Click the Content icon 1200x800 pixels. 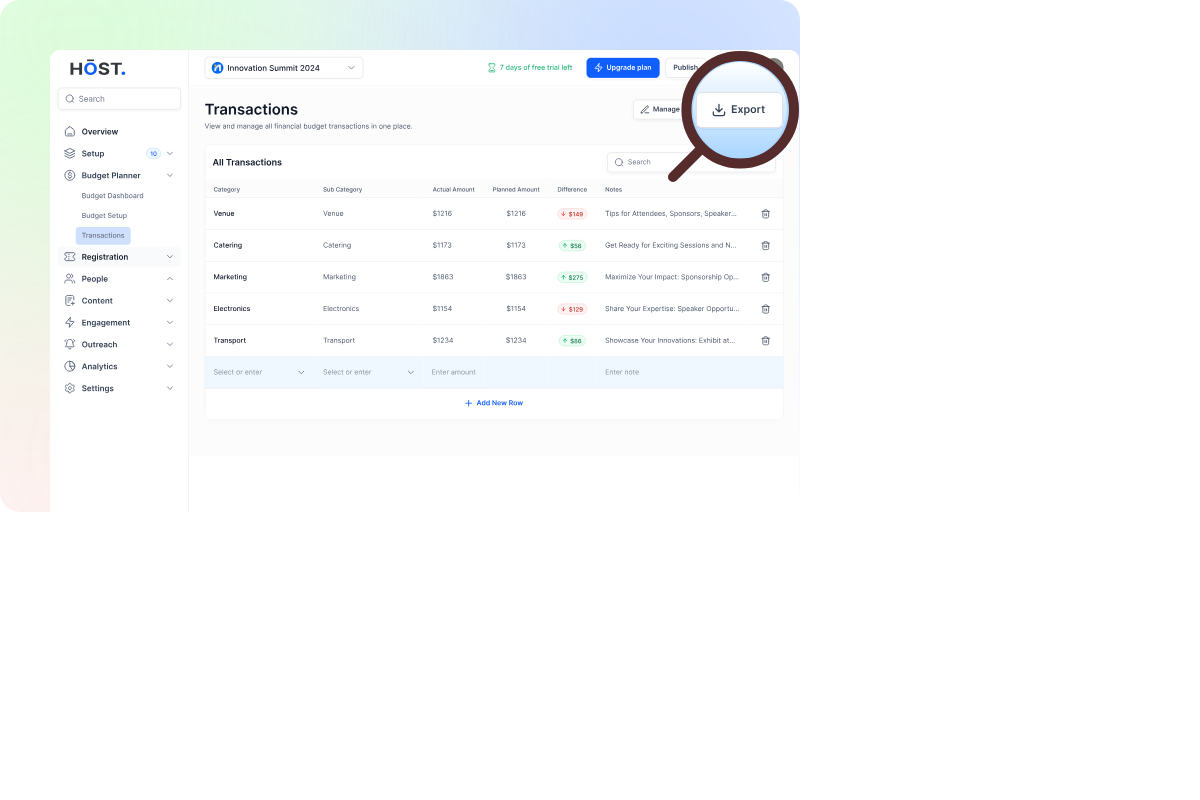(x=69, y=301)
